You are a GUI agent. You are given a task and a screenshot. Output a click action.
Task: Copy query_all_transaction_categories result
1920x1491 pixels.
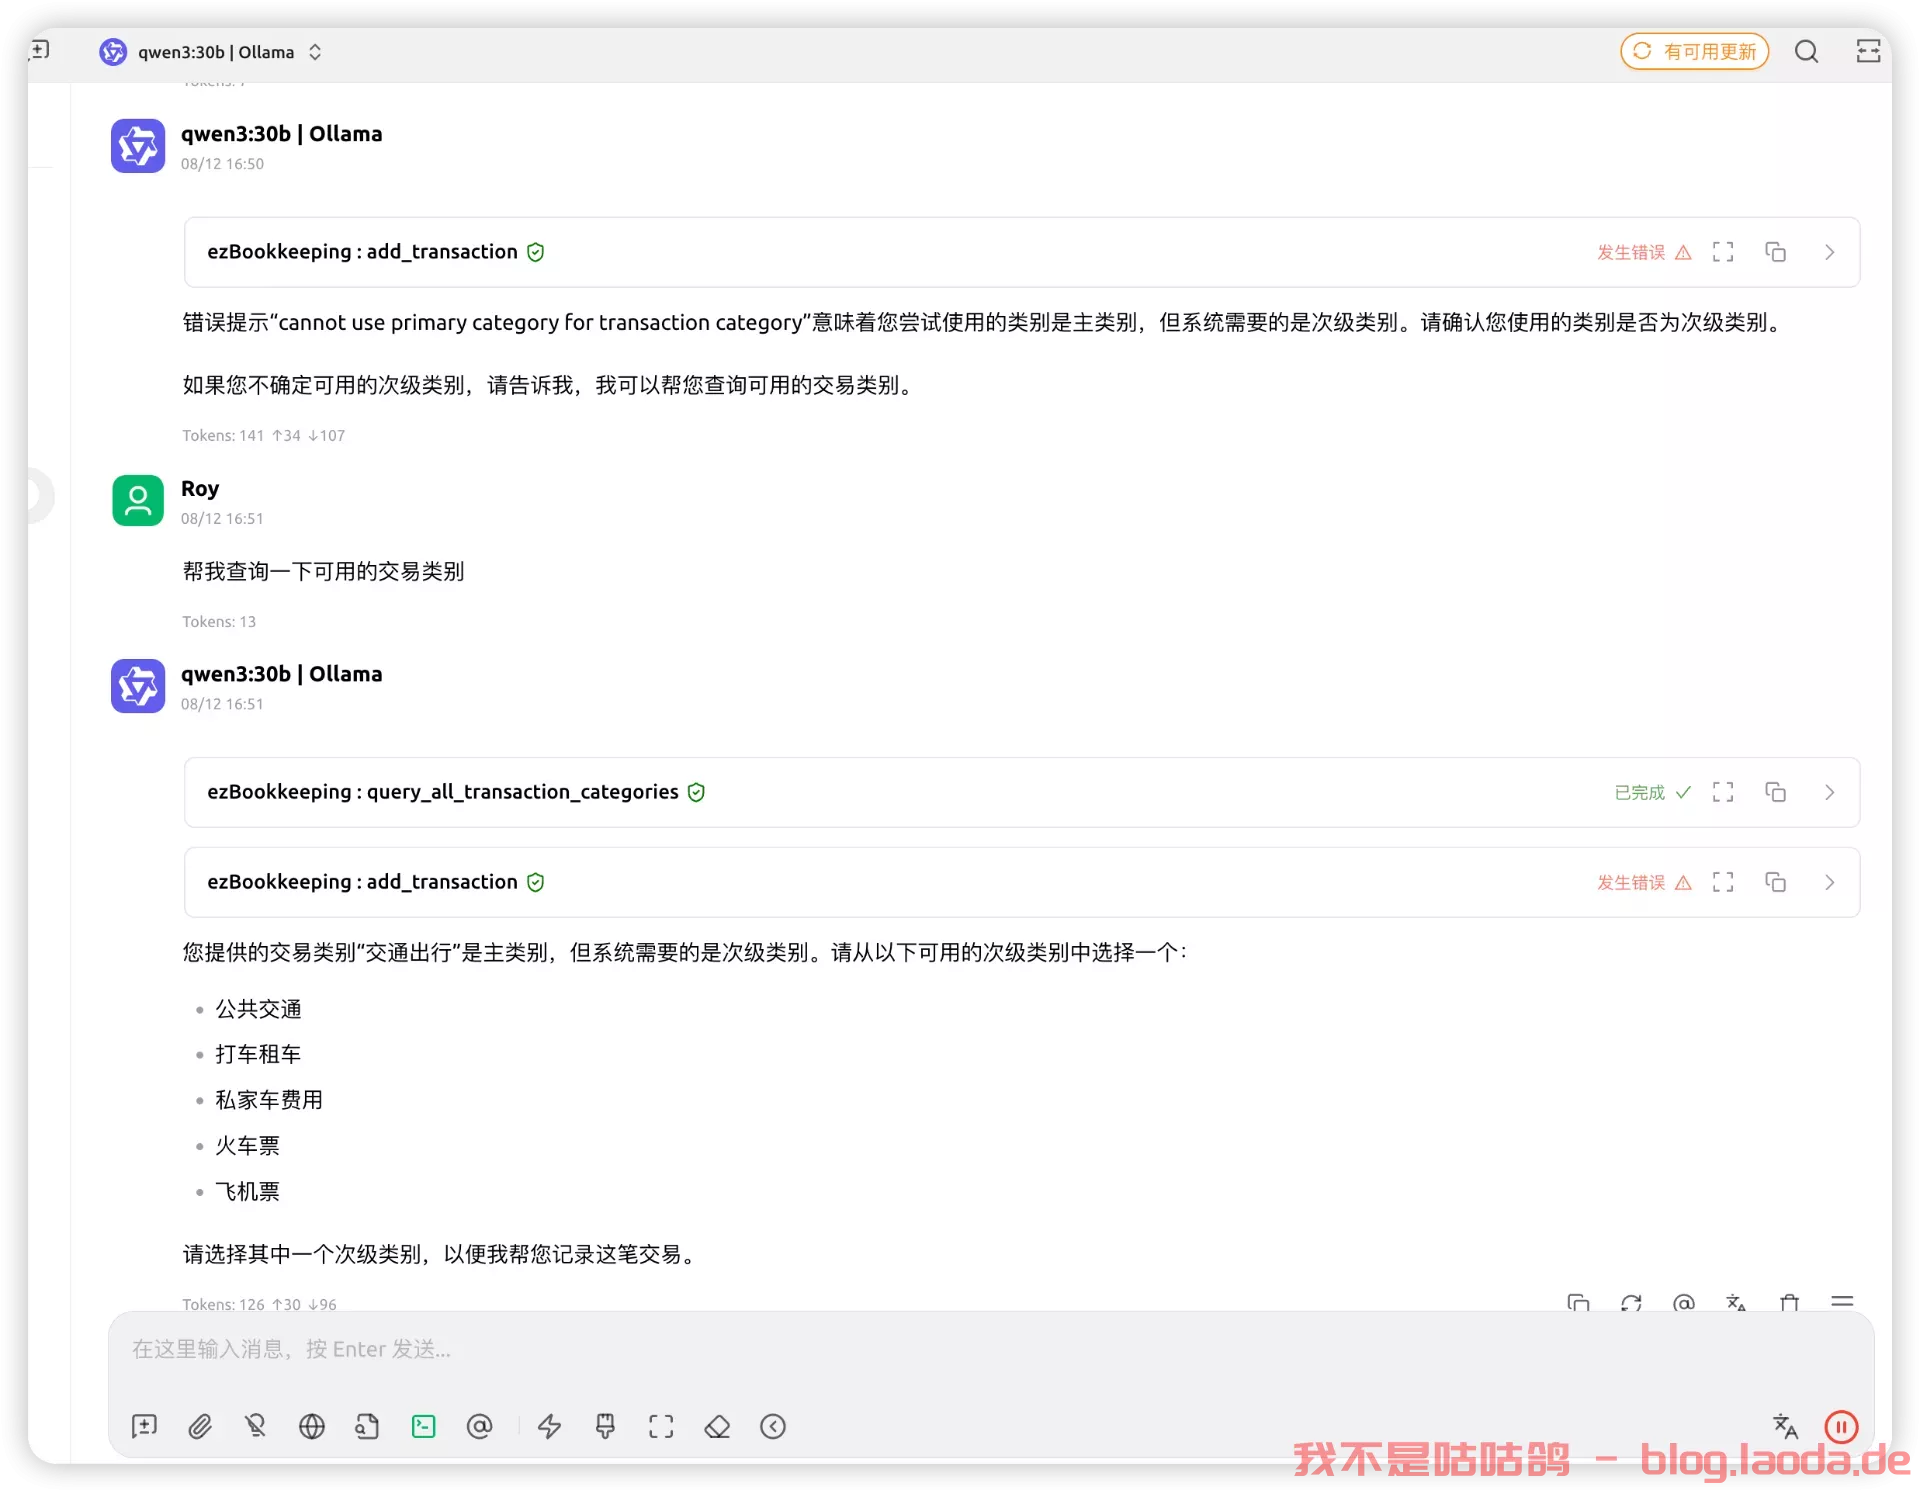click(x=1775, y=792)
